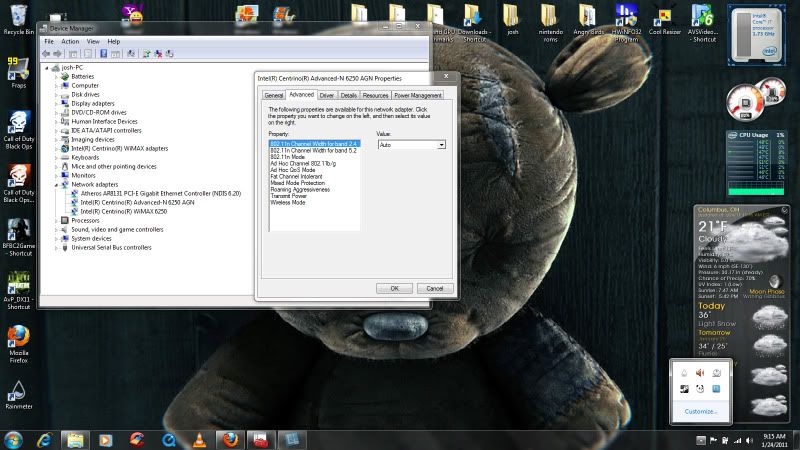The width and height of the screenshot is (800, 450).
Task: Open the Fraps desktop shortcut
Action: [x=19, y=72]
